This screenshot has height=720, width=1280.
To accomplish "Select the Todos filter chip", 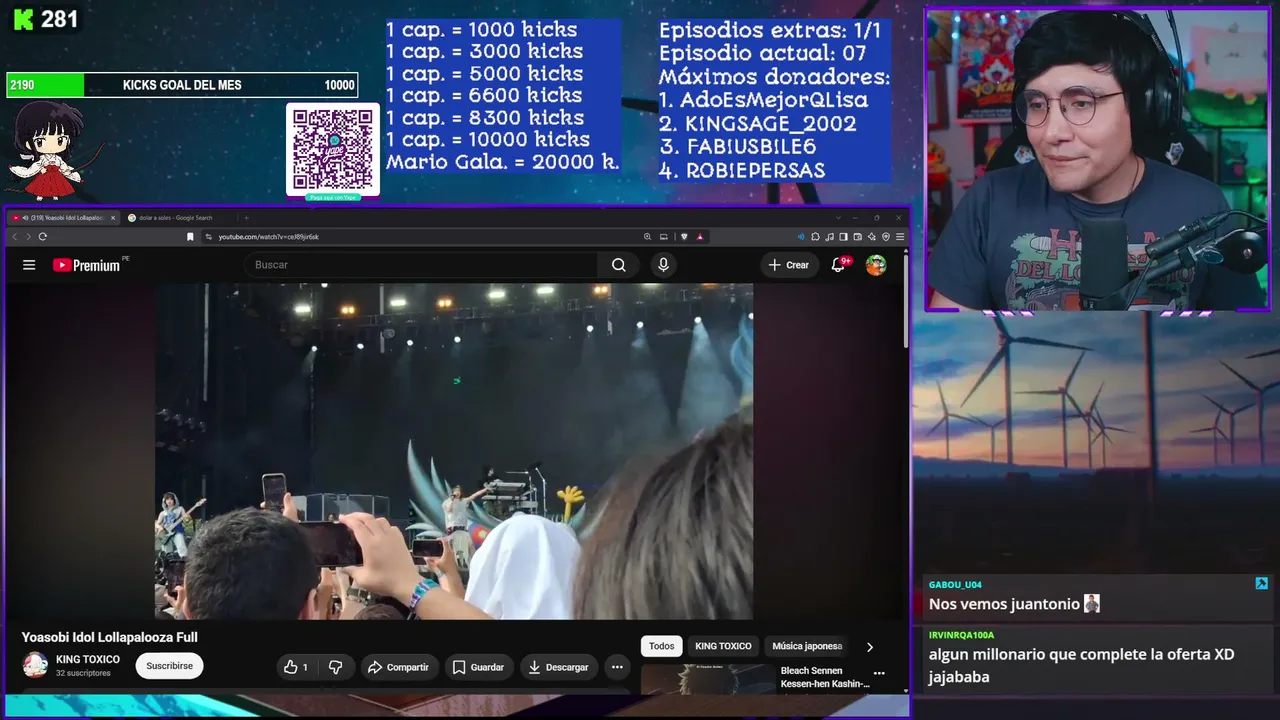I will [x=662, y=646].
